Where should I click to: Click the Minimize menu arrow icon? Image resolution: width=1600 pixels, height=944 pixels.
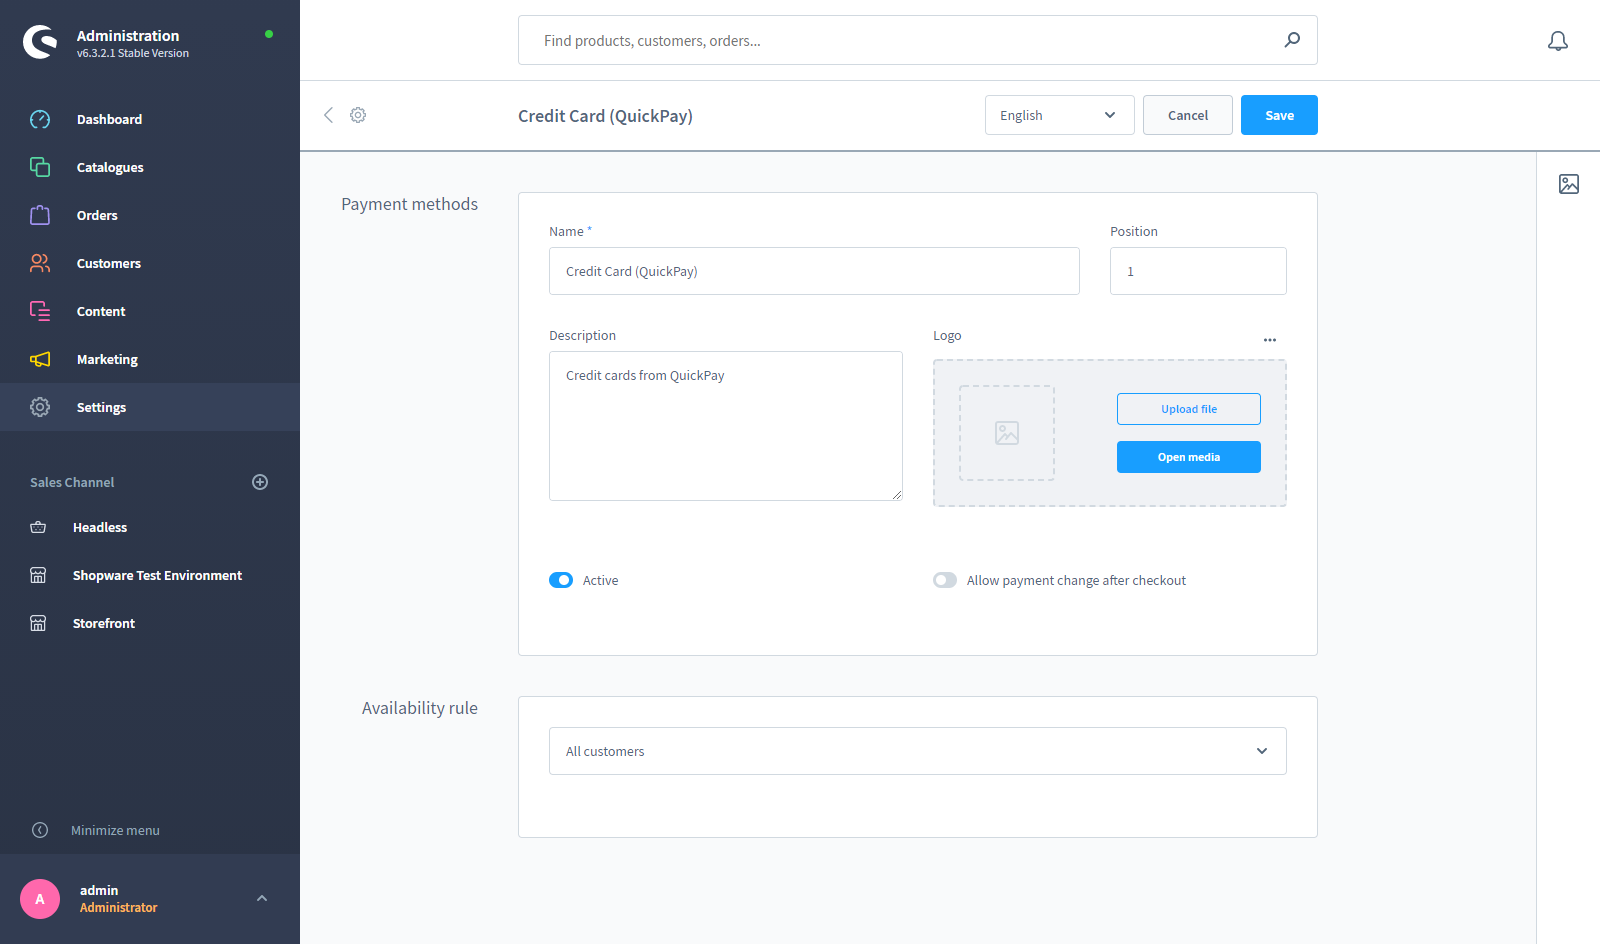click(x=40, y=830)
